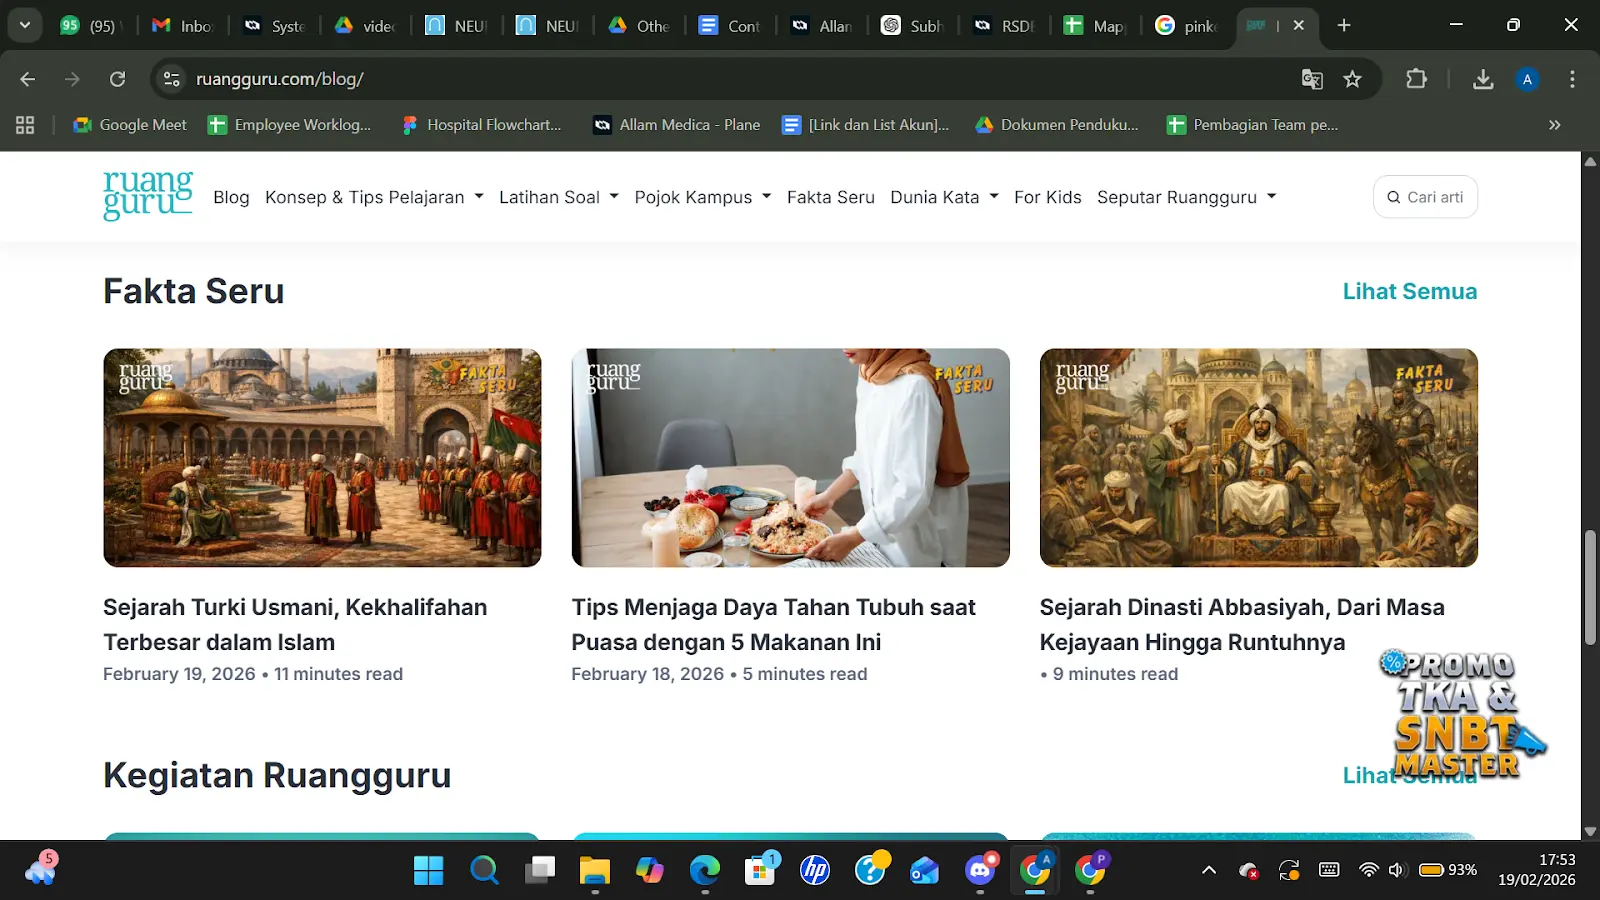Show hidden system tray icons chevron
This screenshot has width=1600, height=900.
1208,870
